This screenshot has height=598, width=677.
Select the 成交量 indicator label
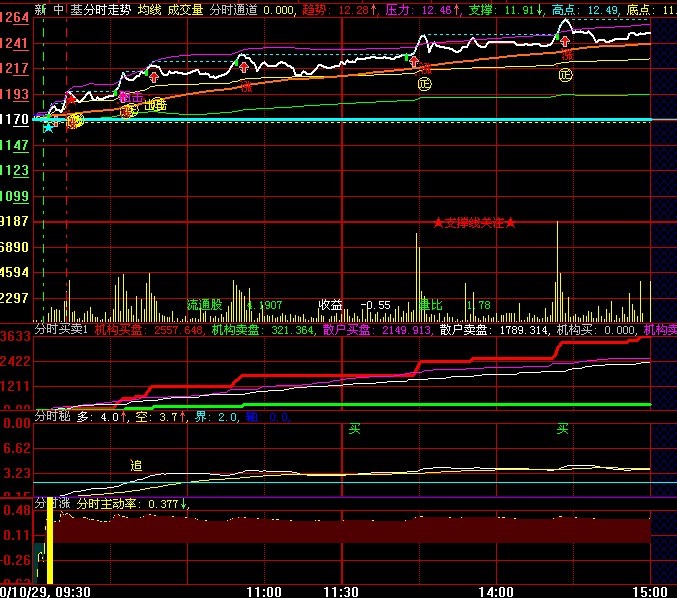[x=185, y=9]
